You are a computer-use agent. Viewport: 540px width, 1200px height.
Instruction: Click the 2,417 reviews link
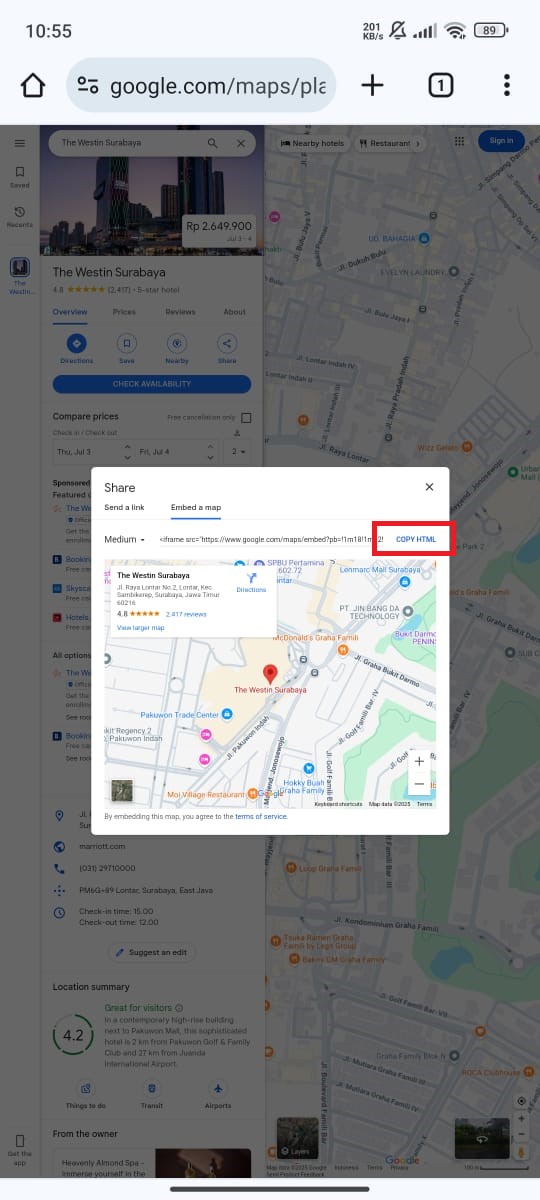click(186, 614)
